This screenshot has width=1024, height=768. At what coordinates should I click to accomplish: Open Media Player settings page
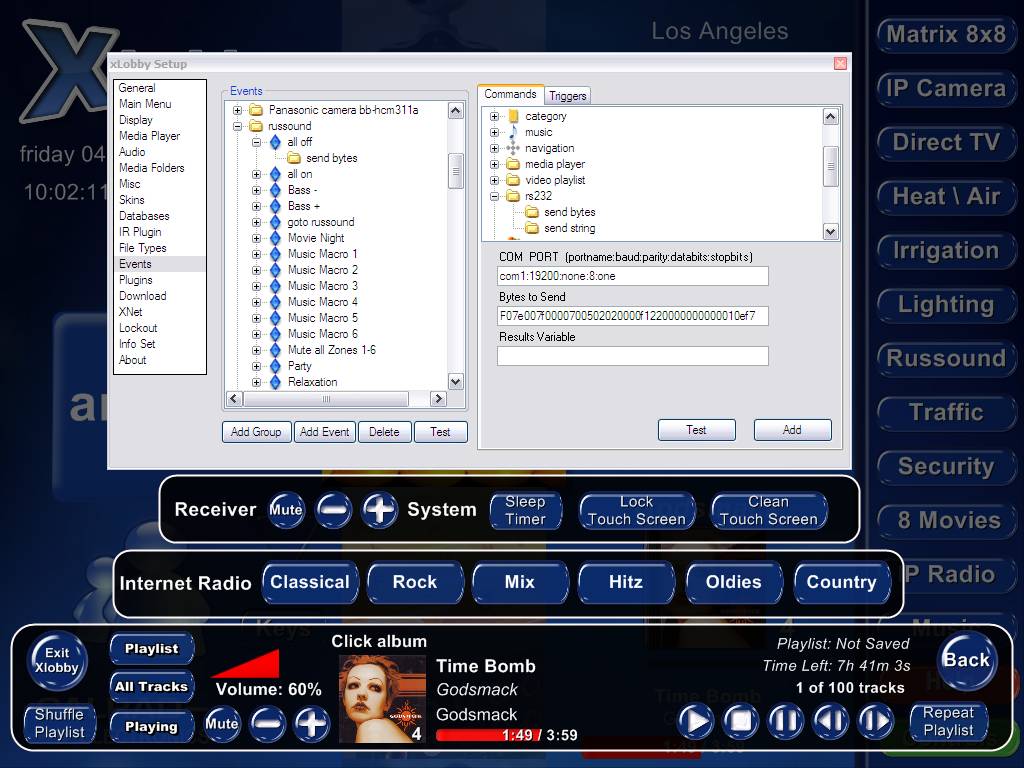tap(150, 136)
